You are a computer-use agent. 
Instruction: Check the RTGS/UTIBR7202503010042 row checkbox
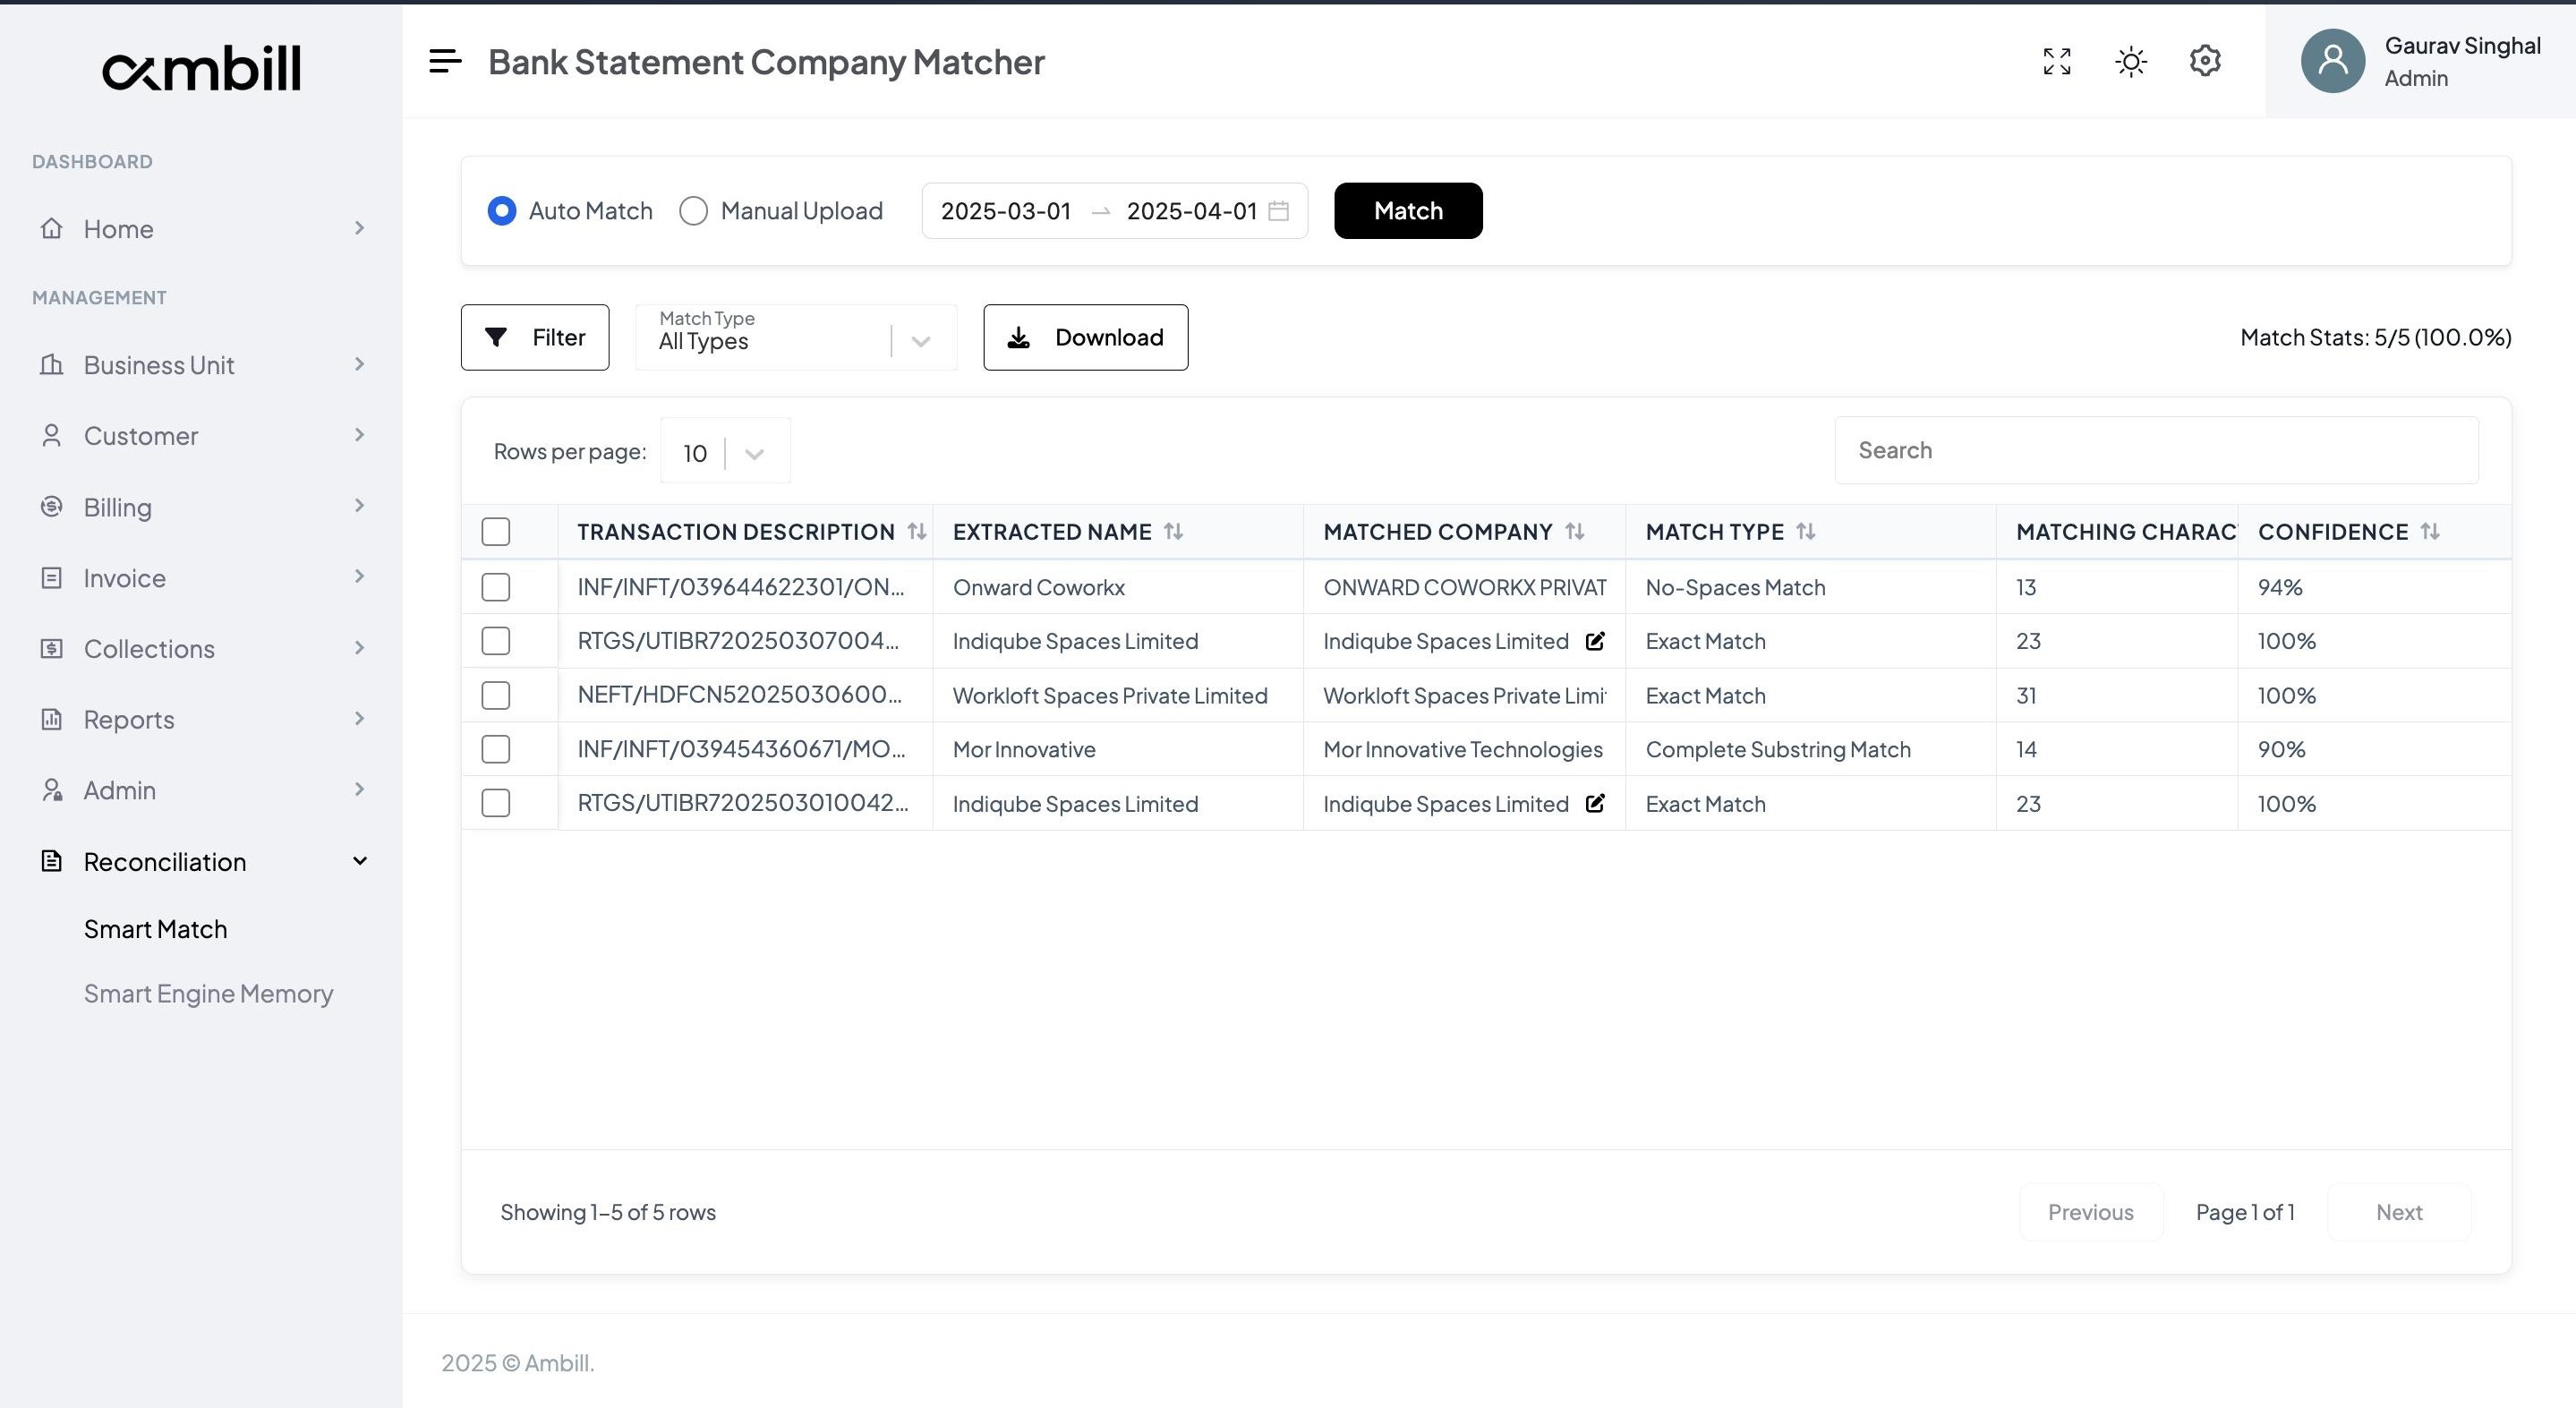coord(496,803)
